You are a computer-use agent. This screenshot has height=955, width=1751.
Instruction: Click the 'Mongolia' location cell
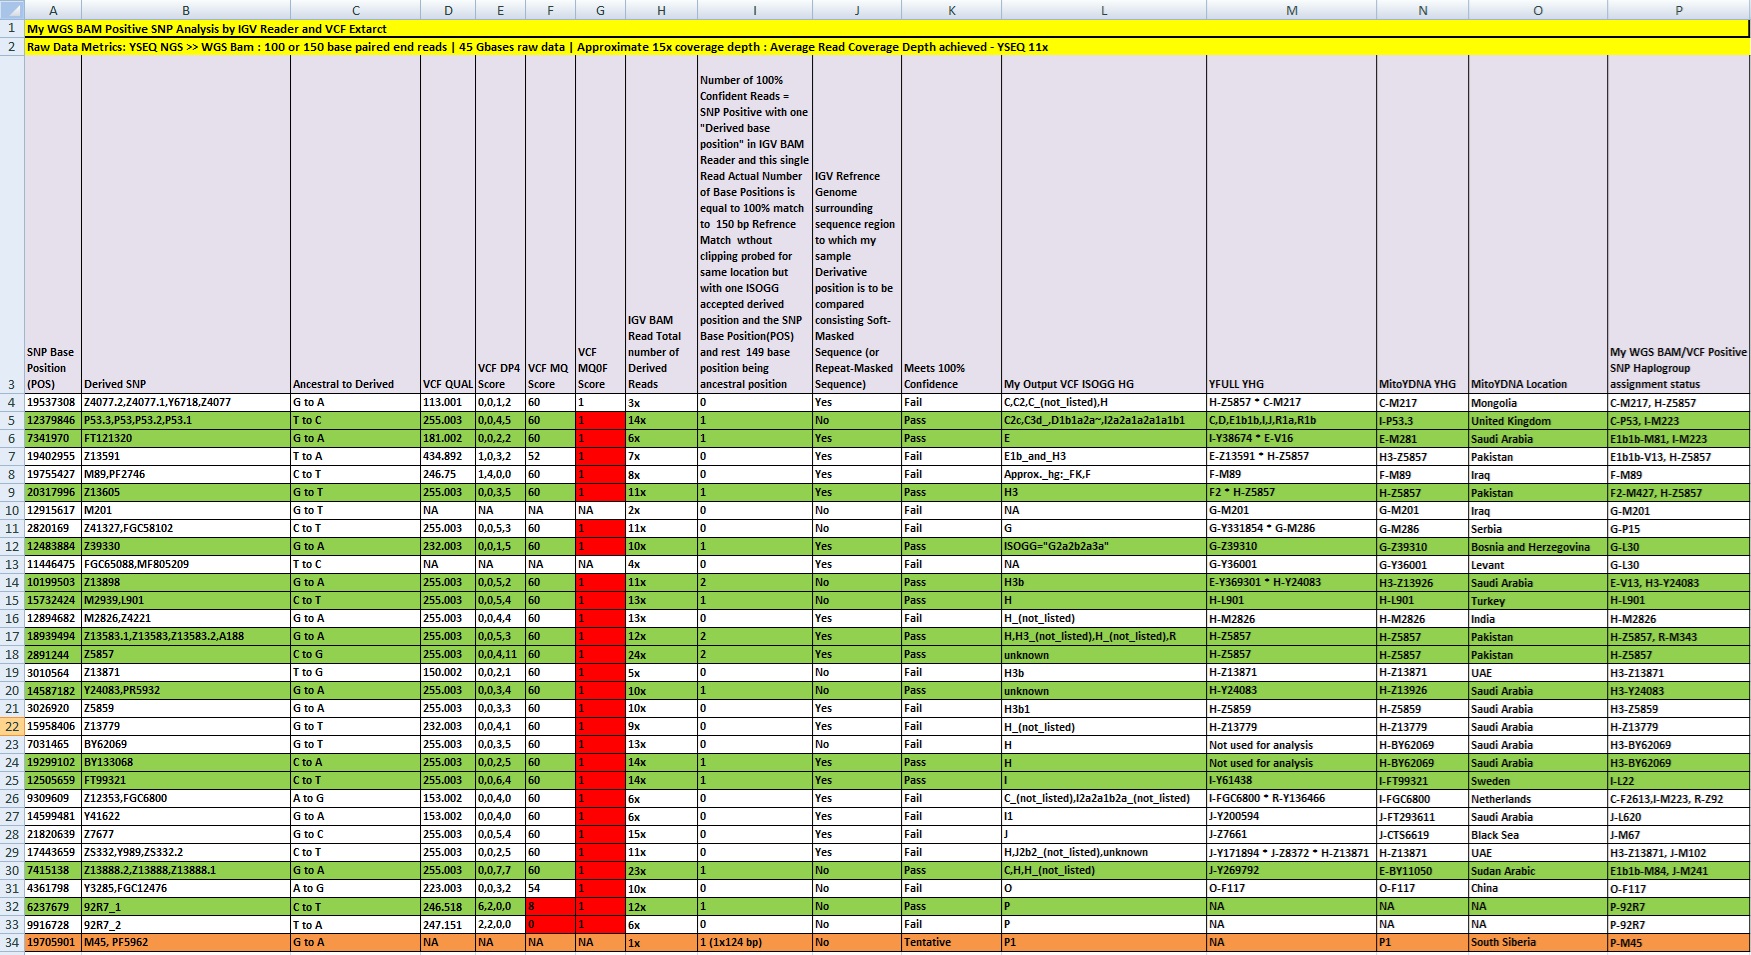[1538, 403]
